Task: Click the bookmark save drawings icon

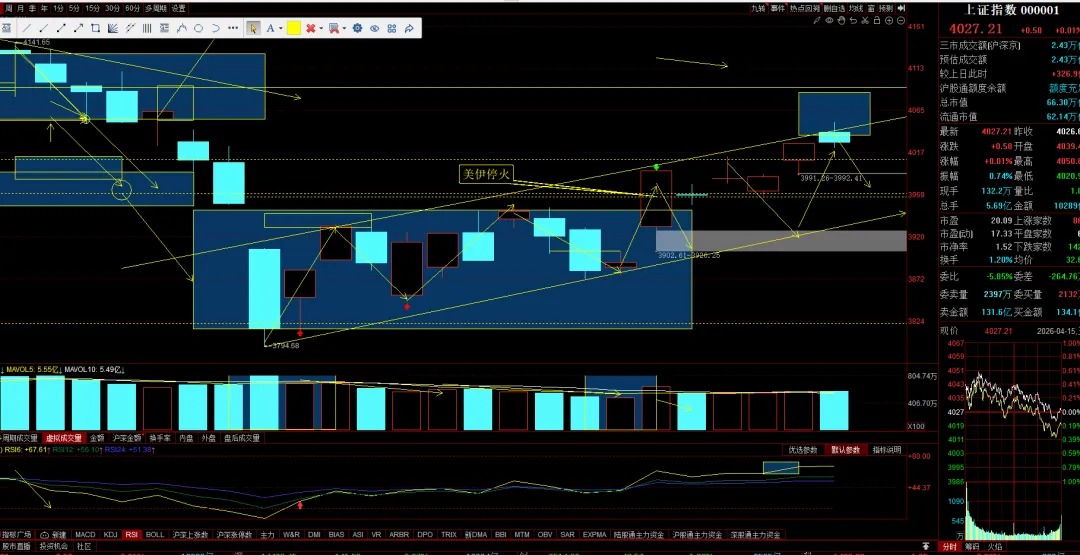Action: click(x=334, y=28)
